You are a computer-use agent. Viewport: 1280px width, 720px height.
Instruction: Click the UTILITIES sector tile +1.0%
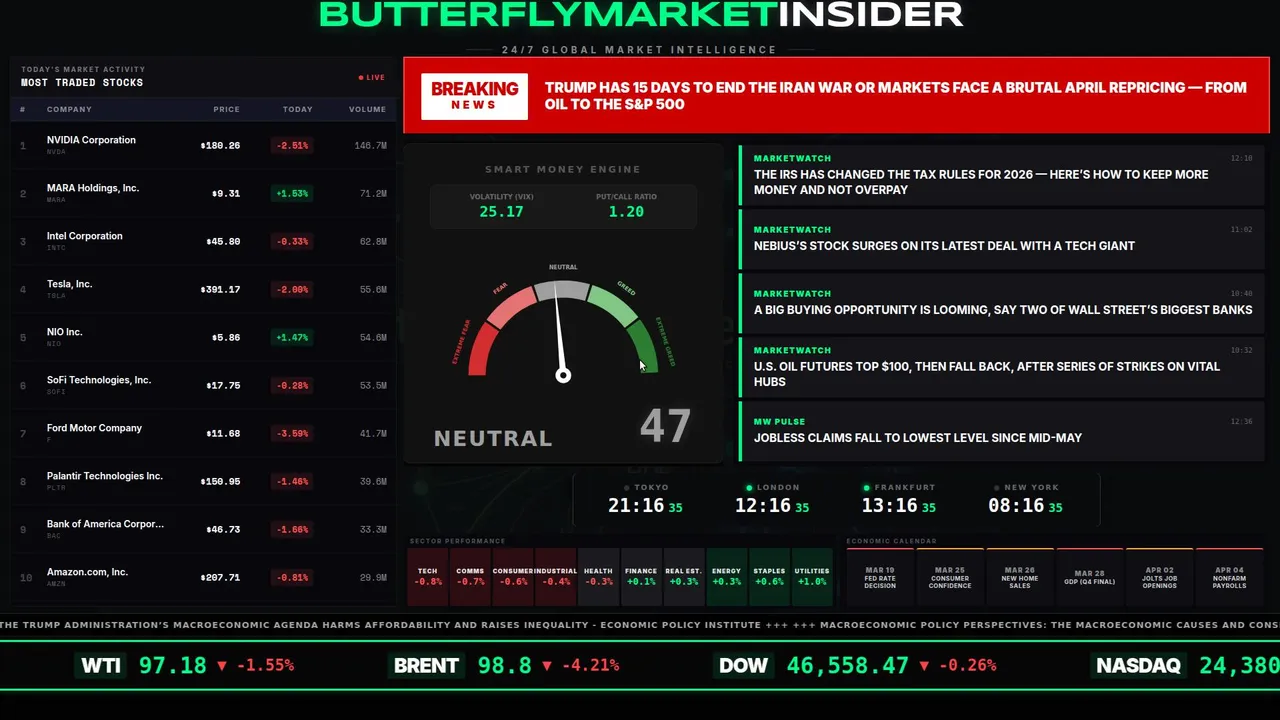coord(812,576)
